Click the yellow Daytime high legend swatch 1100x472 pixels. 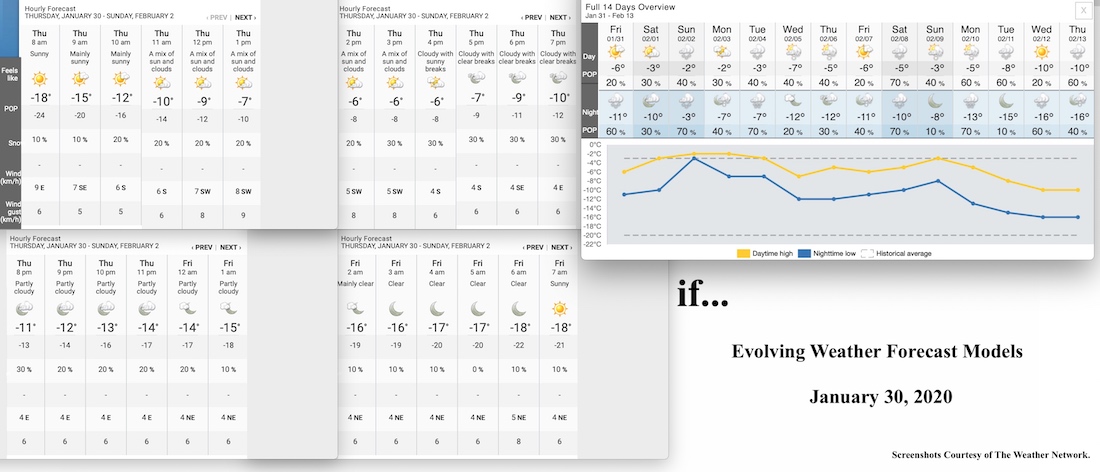point(743,253)
